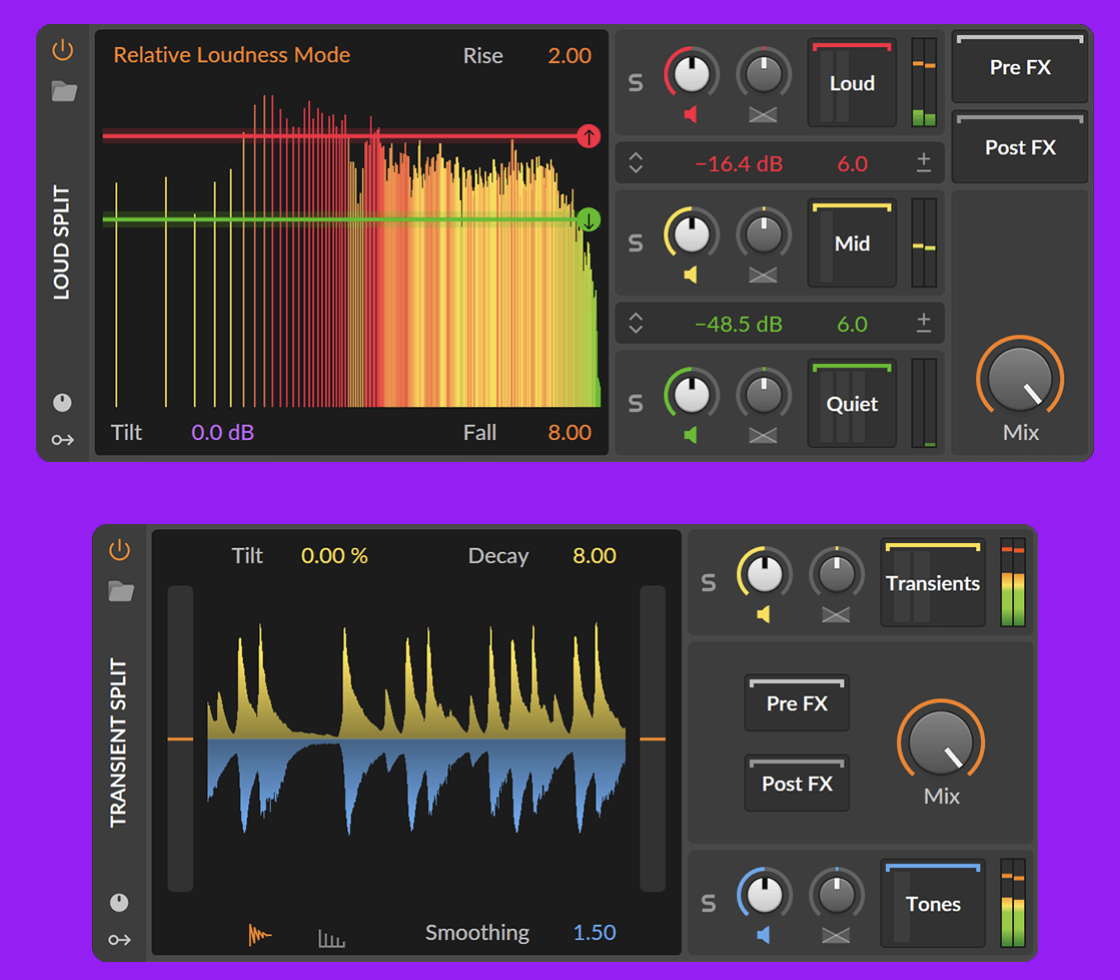Mute the Quiet band green speaker icon
The width and height of the screenshot is (1120, 980).
(x=690, y=435)
